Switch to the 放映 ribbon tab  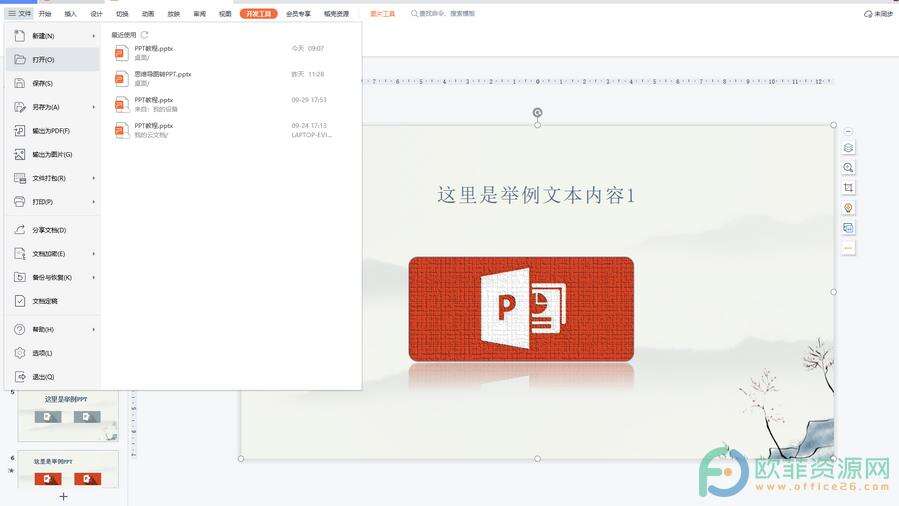(174, 14)
